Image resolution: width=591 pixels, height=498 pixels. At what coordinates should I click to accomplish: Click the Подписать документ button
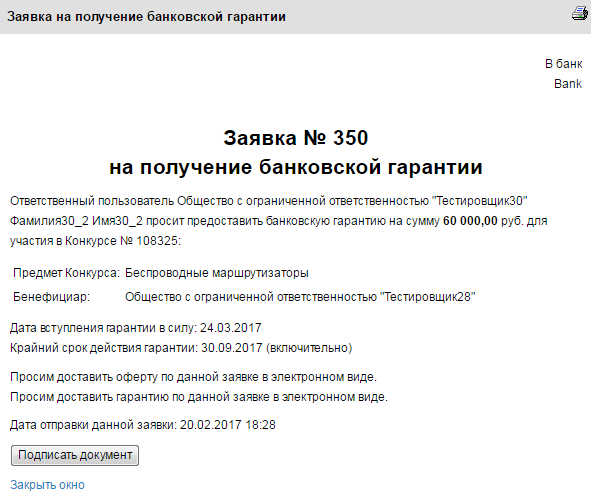point(75,455)
